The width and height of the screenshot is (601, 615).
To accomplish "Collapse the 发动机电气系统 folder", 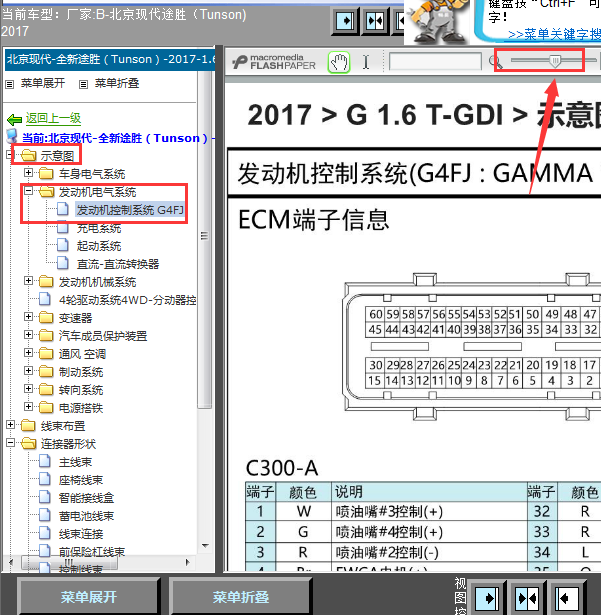I will pos(28,191).
